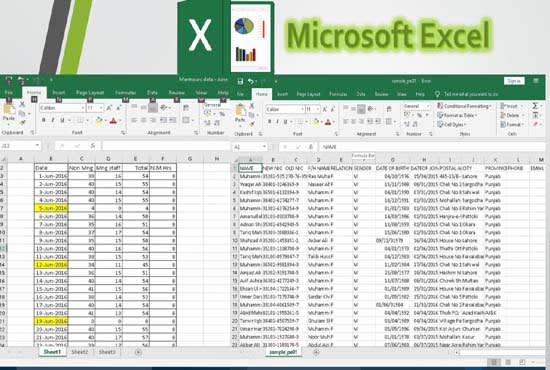The width and height of the screenshot is (550, 370).
Task: Add new sheet beside Sheet3 tab
Action: coord(138,352)
